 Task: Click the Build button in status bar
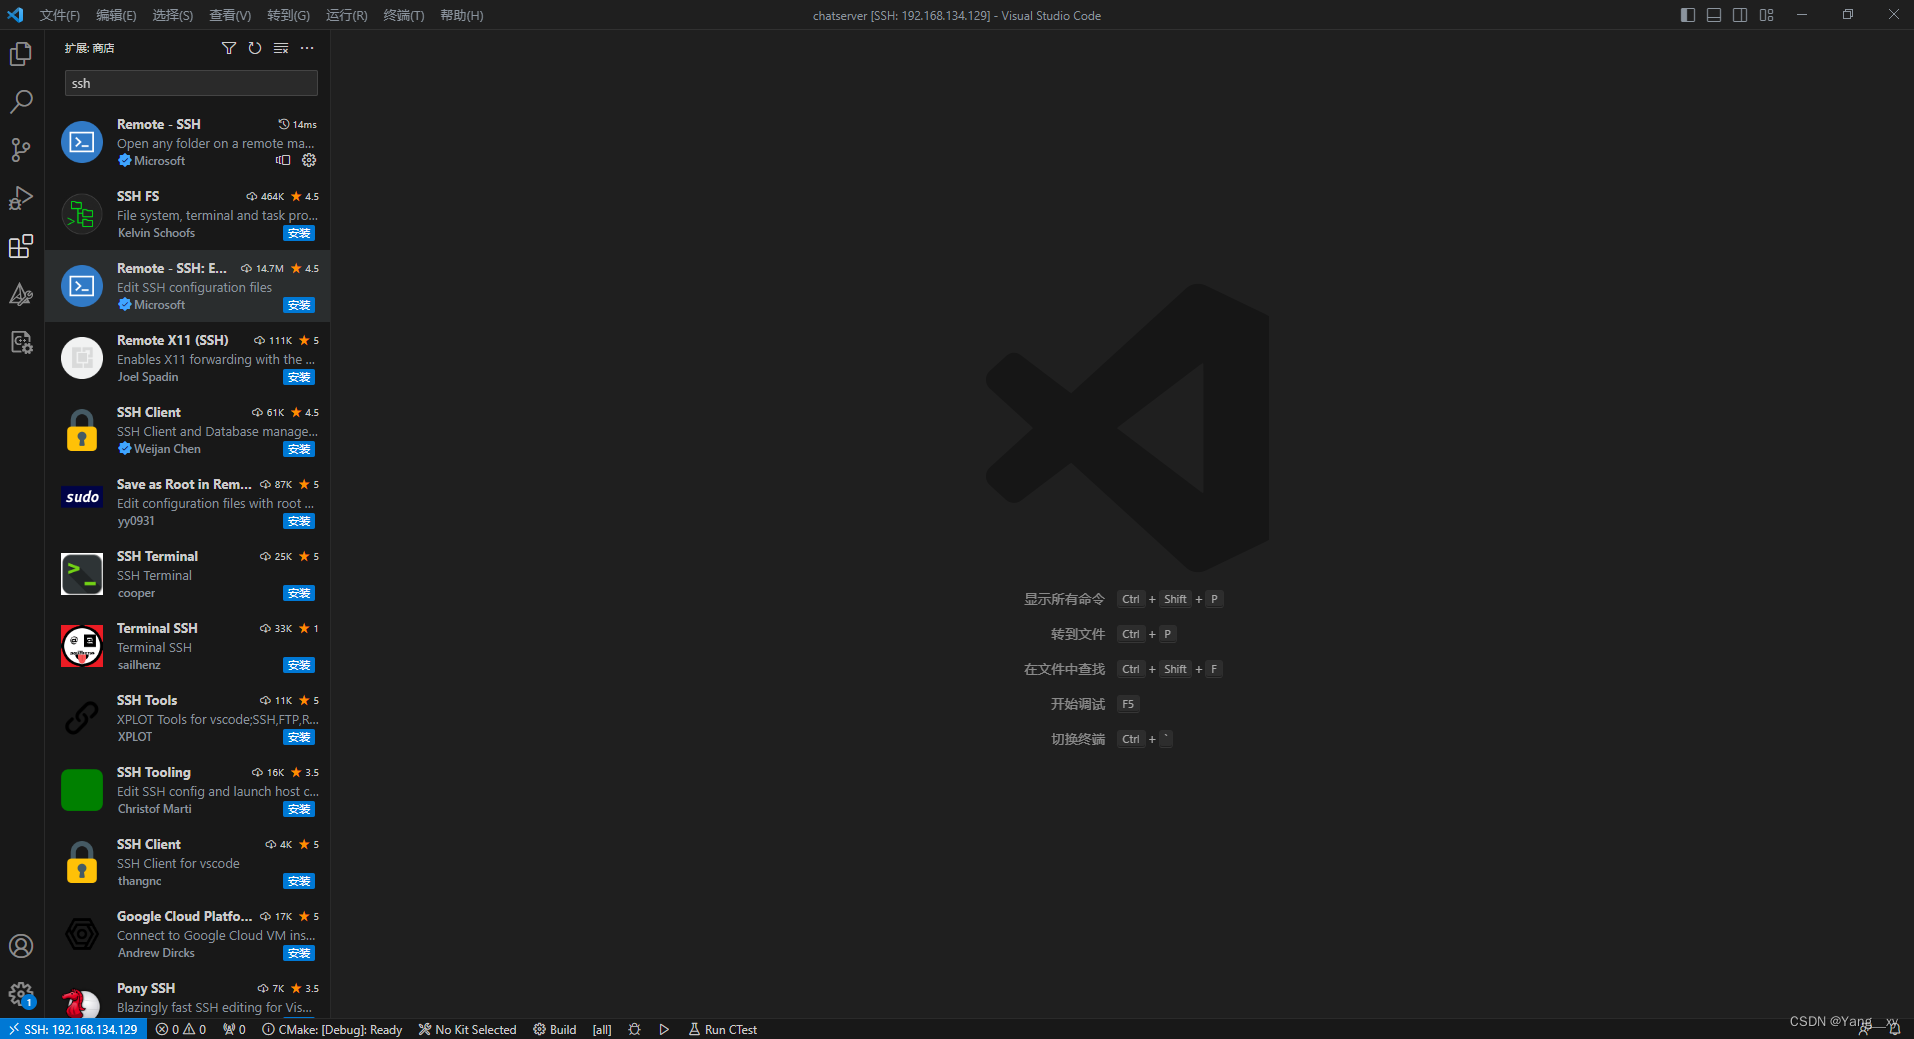tap(555, 1029)
